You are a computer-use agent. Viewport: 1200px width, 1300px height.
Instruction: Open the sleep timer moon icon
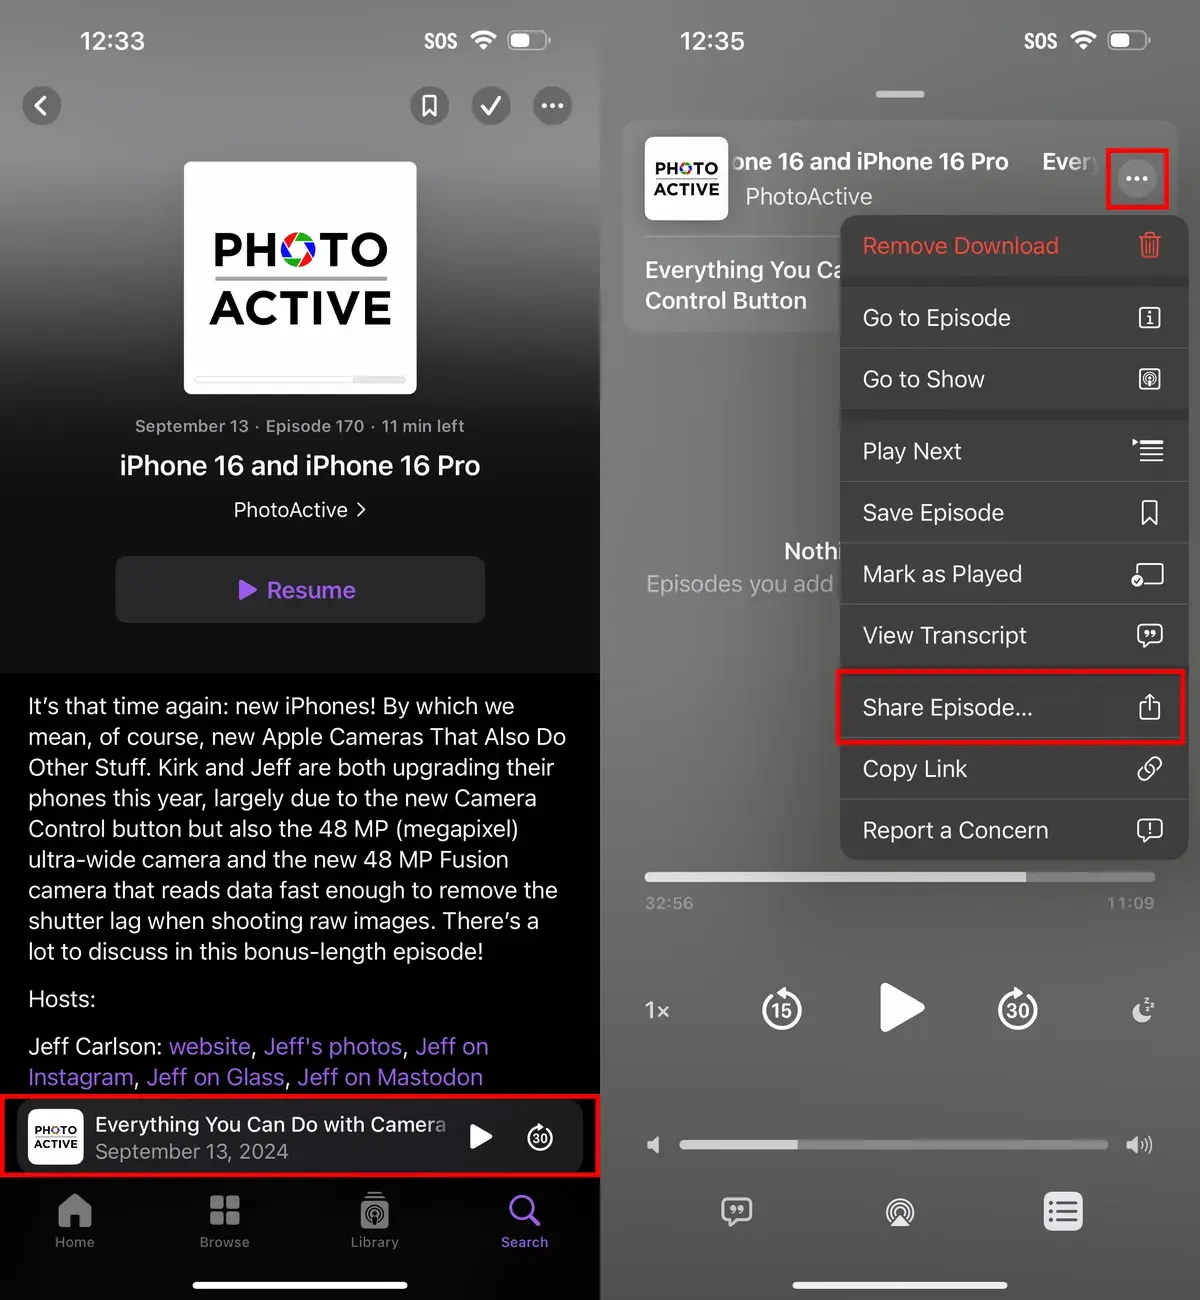(1142, 1010)
